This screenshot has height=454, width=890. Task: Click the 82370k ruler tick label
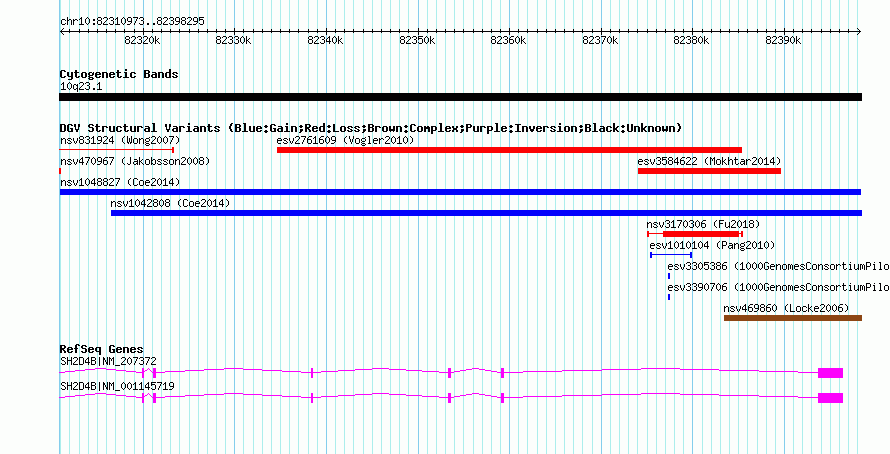(x=601, y=41)
